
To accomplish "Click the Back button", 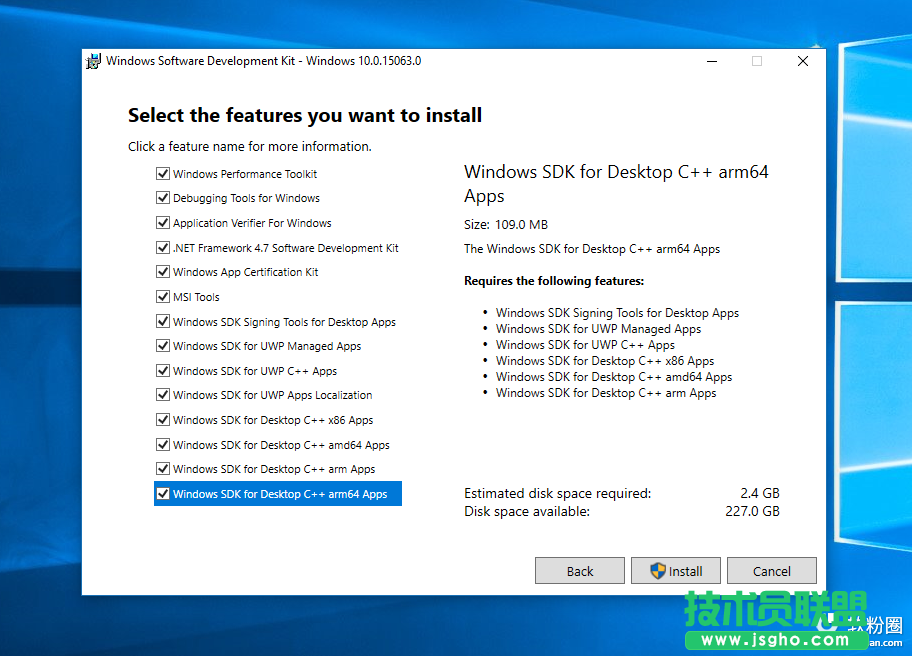I will [x=580, y=570].
